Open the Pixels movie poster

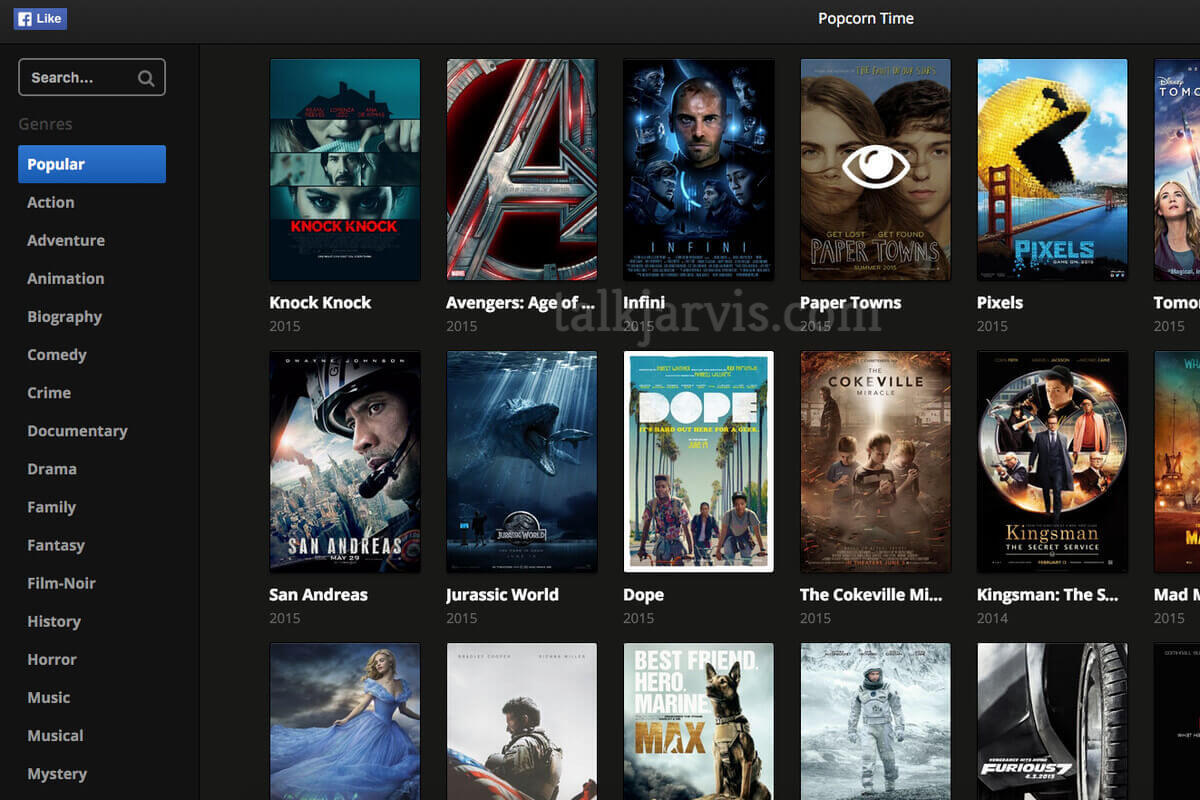(1052, 169)
